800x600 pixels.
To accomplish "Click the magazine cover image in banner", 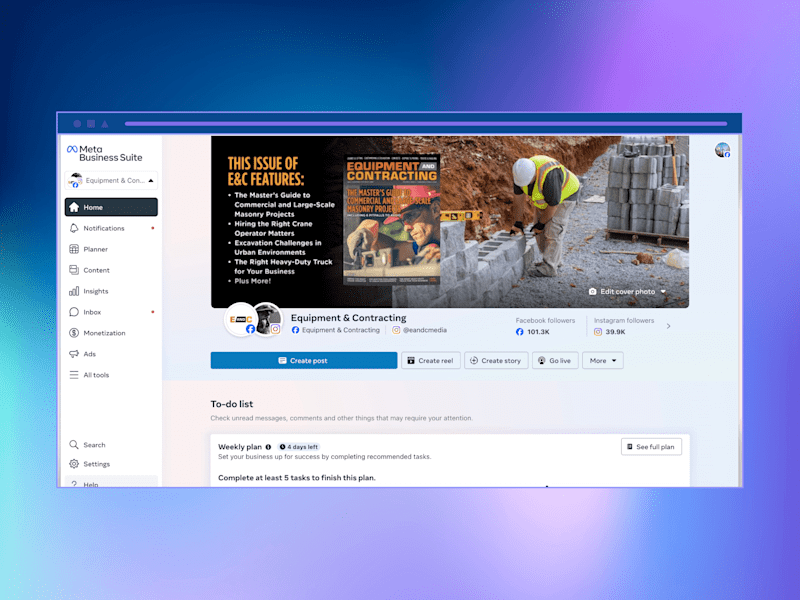I will (x=391, y=219).
